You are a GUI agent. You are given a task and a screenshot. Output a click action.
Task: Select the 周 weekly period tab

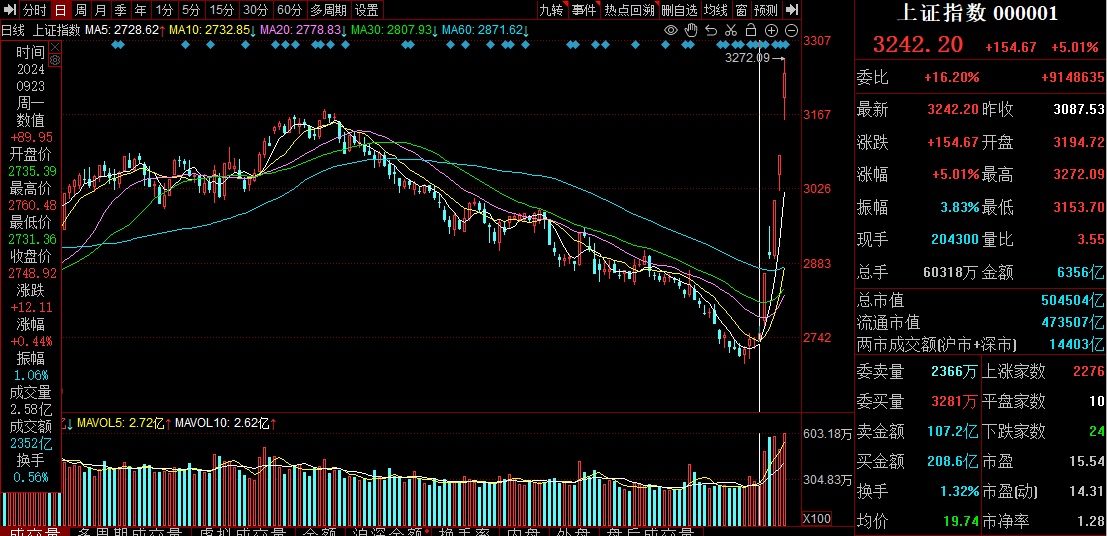pyautogui.click(x=81, y=10)
